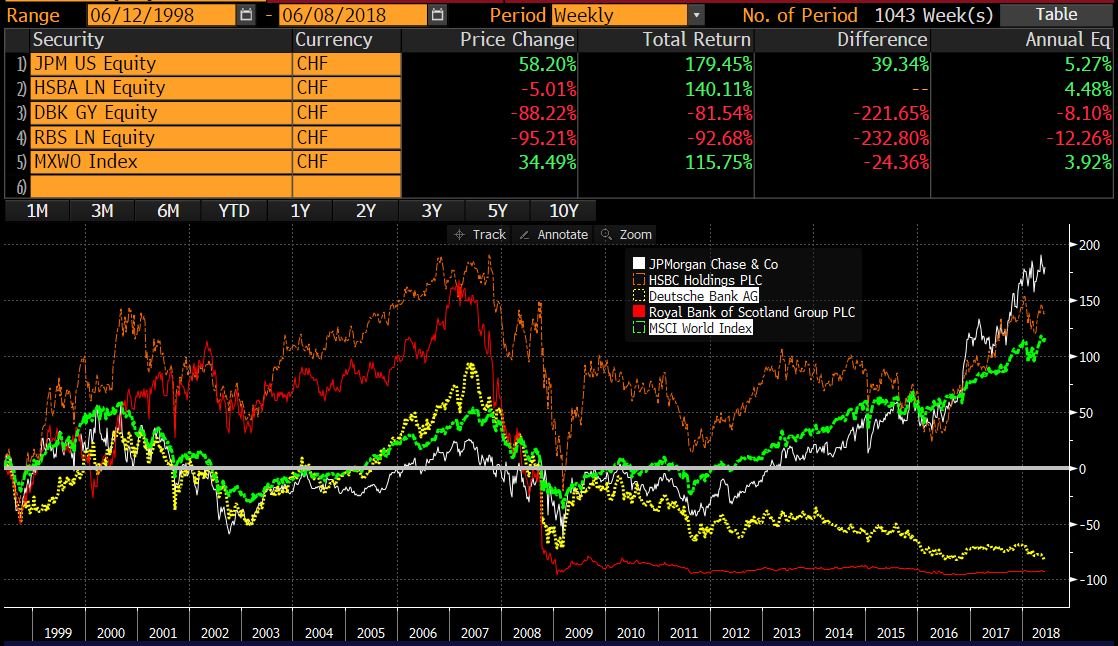This screenshot has height=646, width=1118.
Task: Select the YTD time range tab
Action: pyautogui.click(x=234, y=211)
